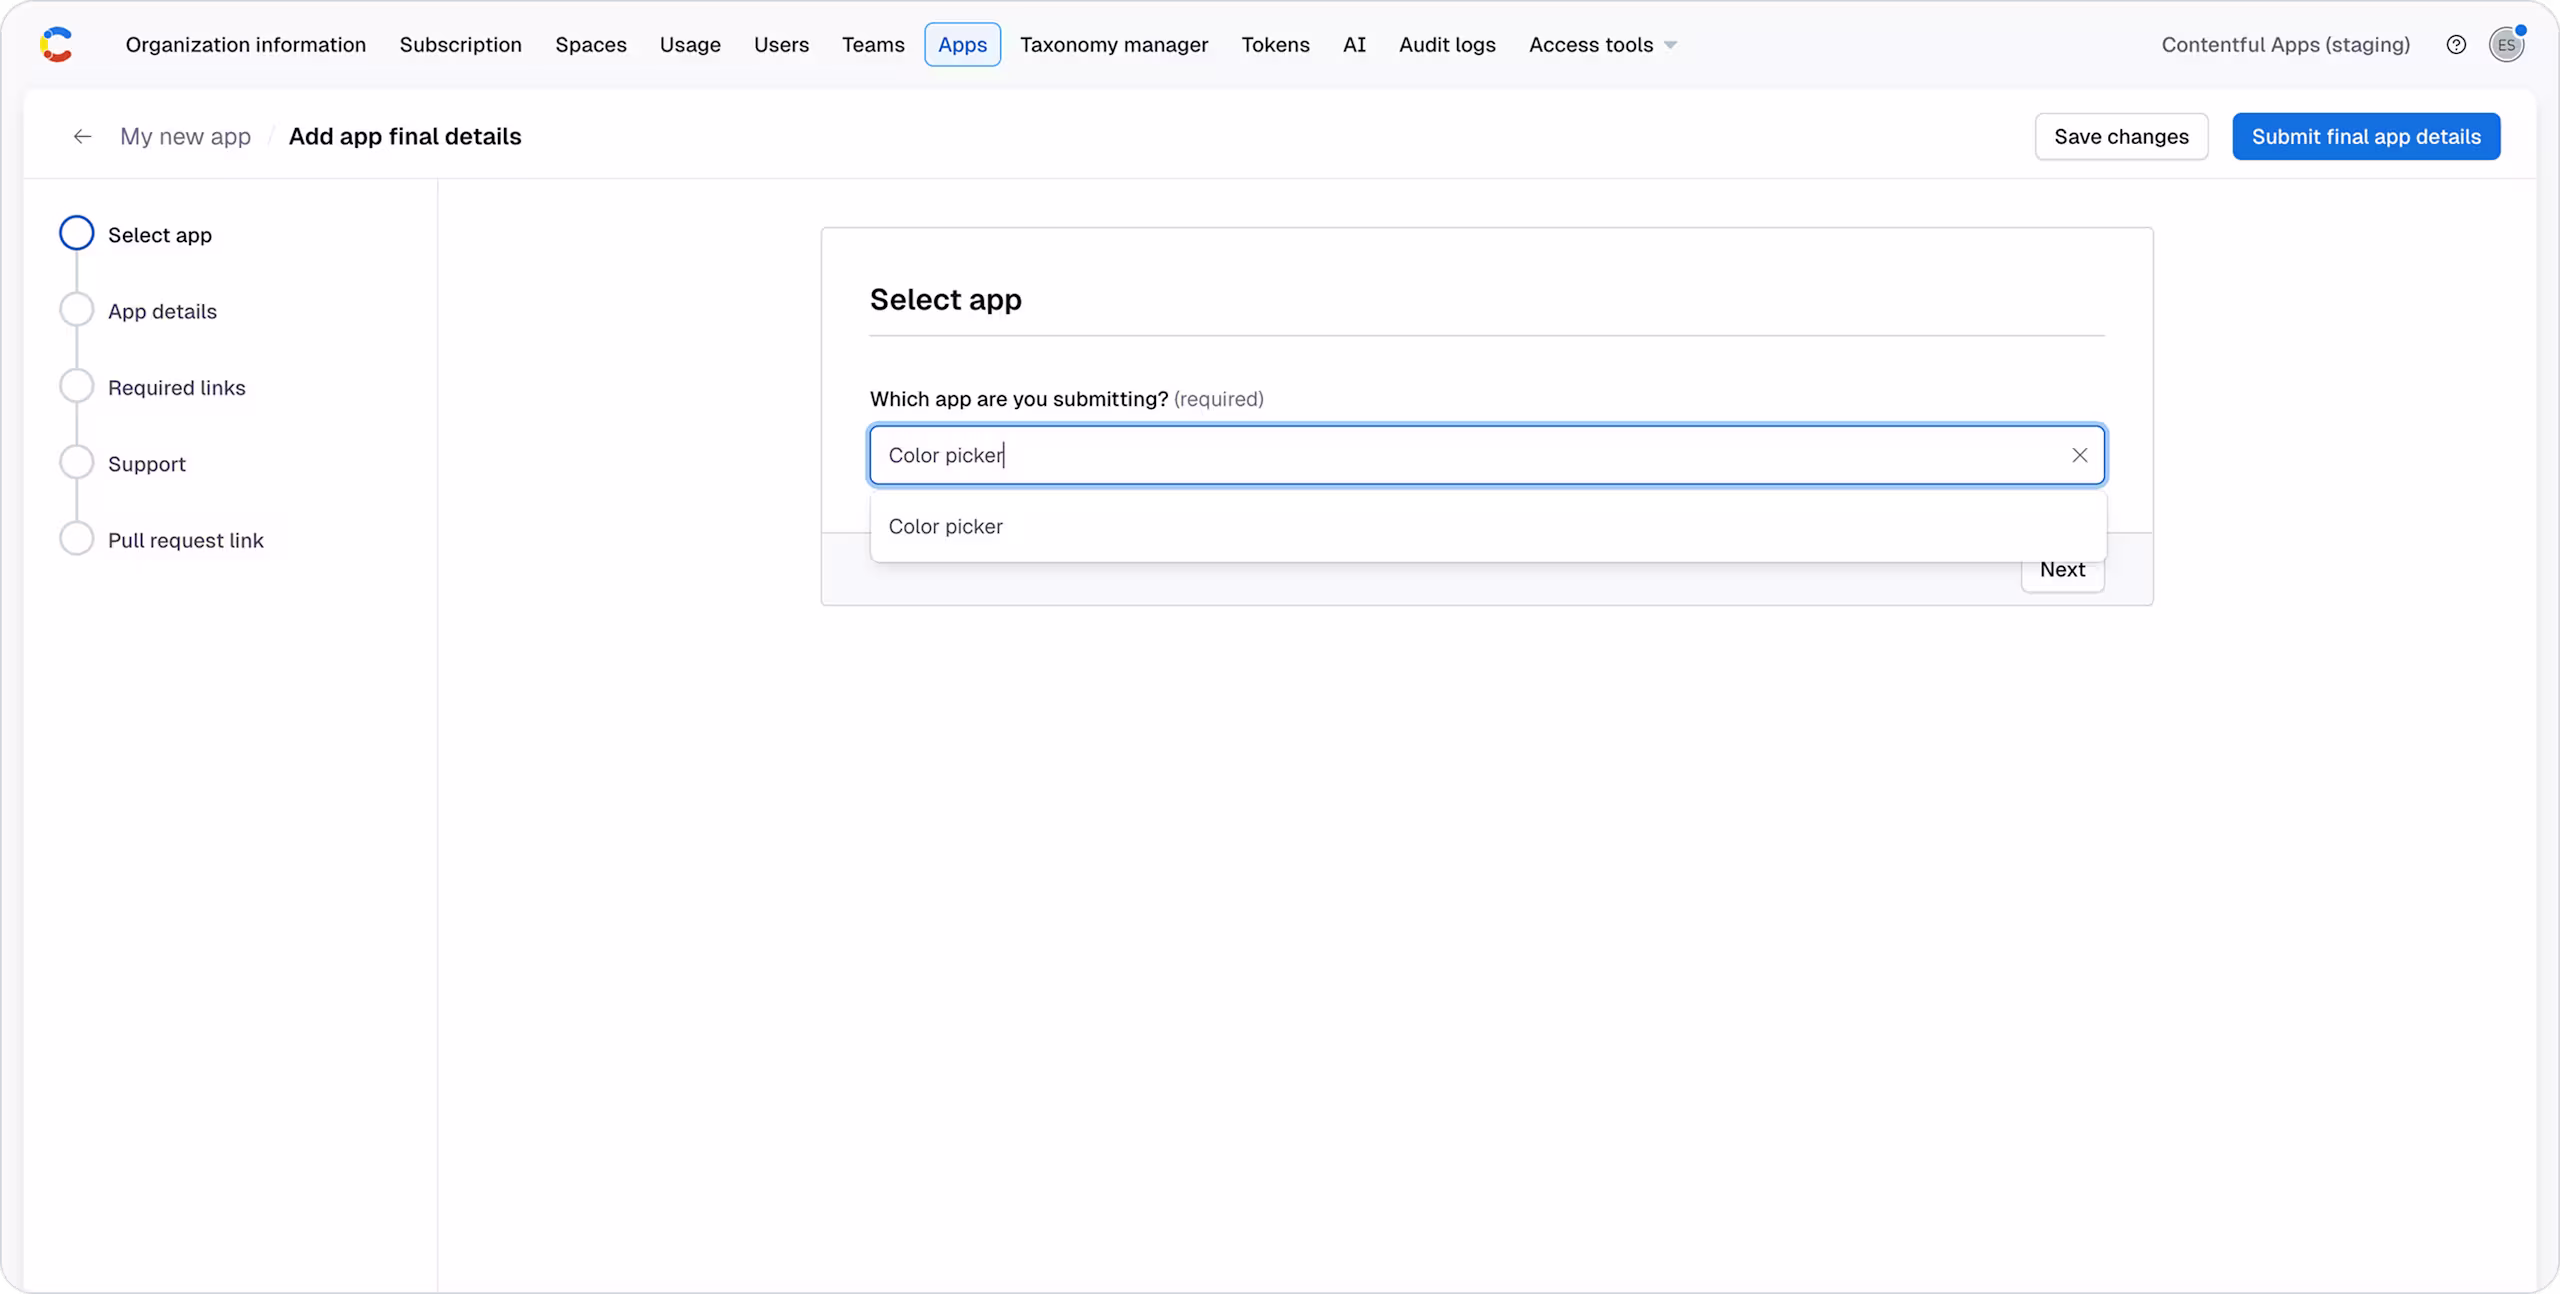
Task: Open the ES user avatar menu
Action: click(x=2506, y=45)
